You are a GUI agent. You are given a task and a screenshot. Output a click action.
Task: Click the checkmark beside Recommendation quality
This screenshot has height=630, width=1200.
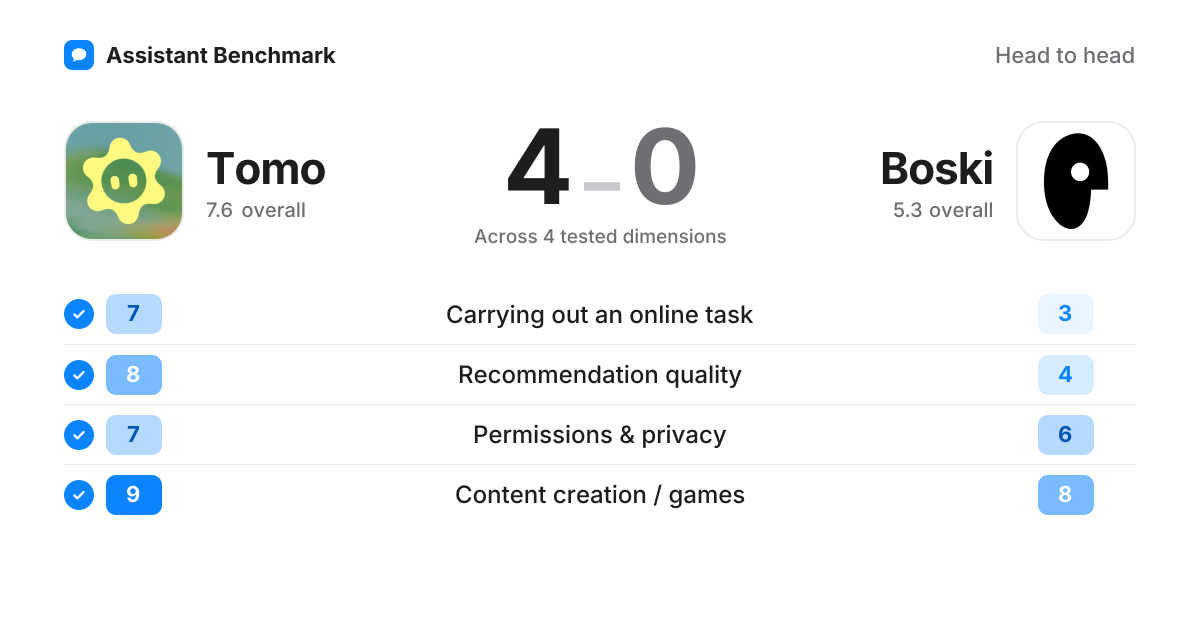point(79,374)
